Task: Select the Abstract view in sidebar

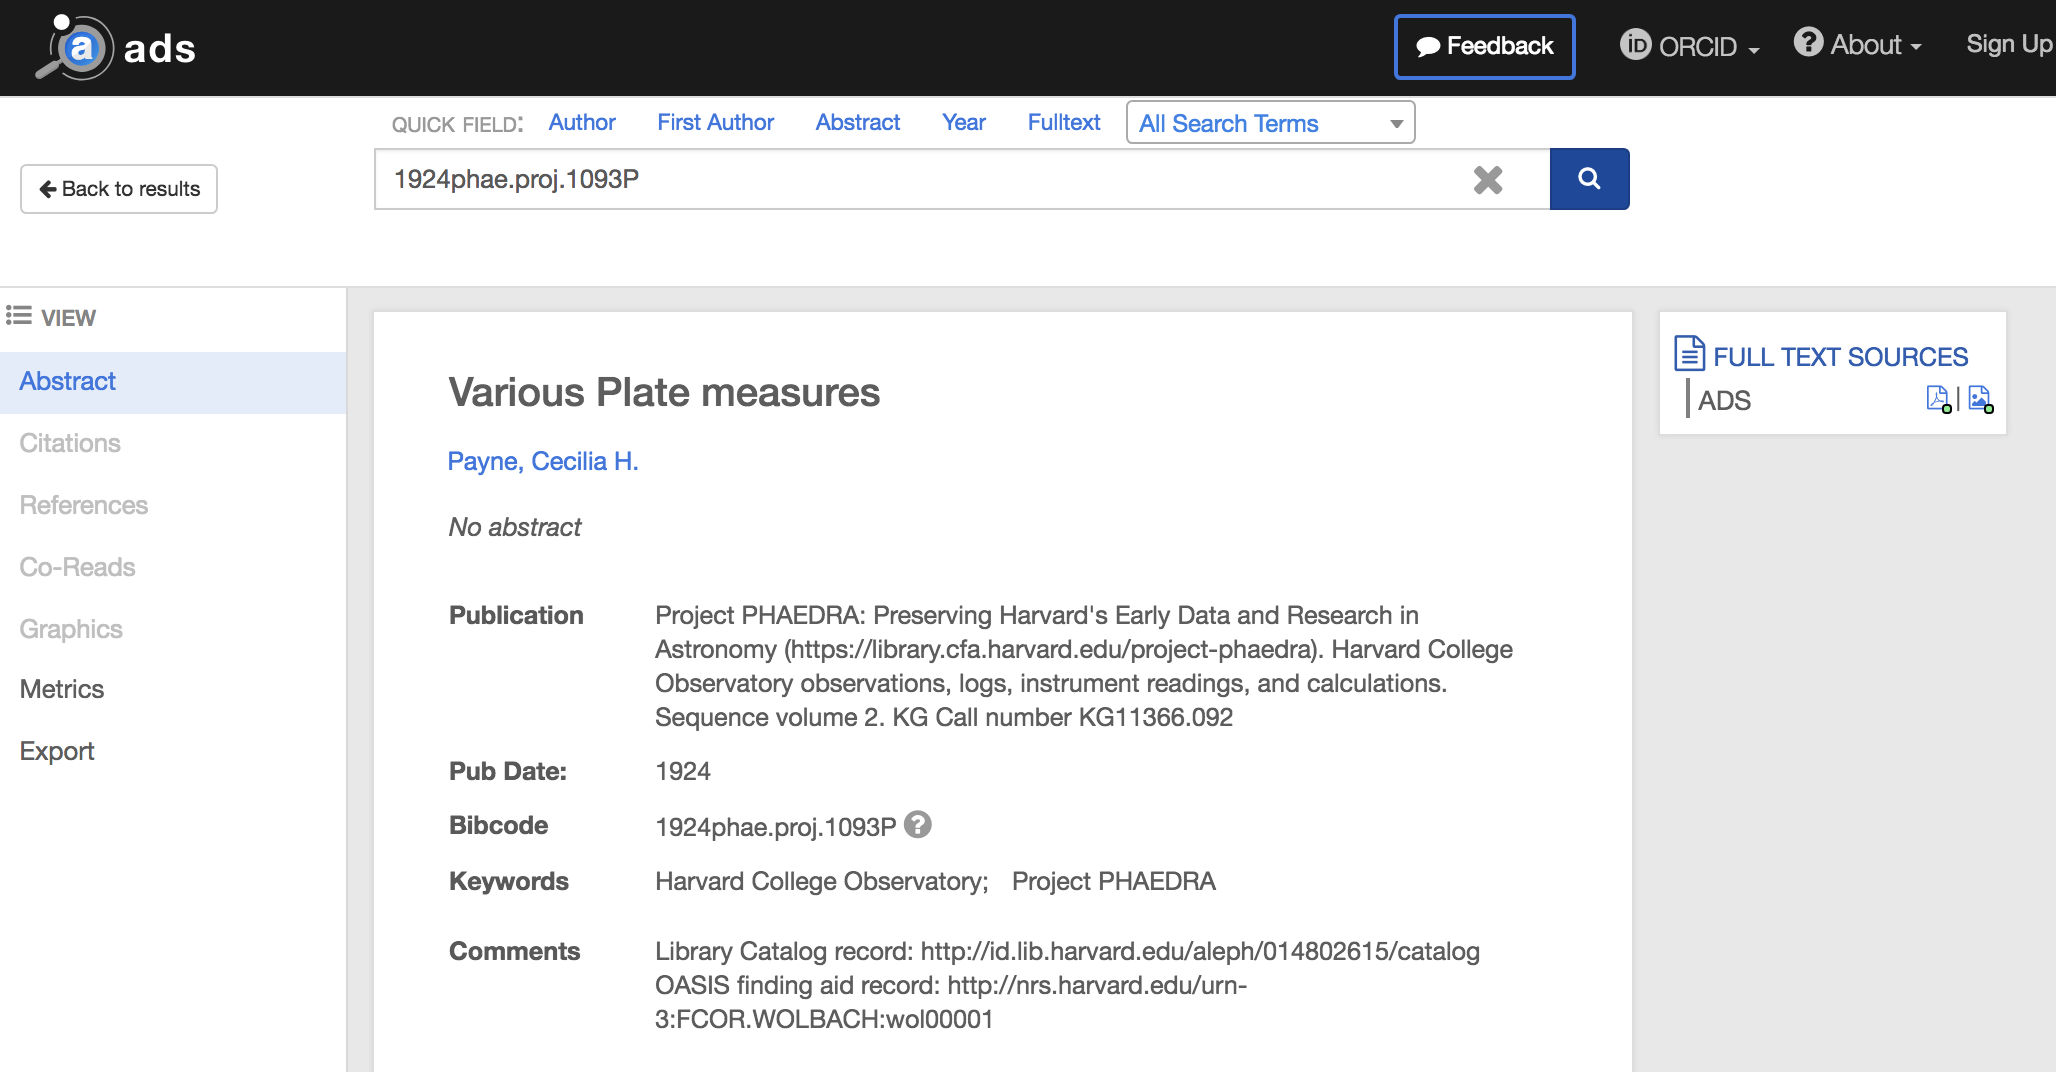Action: [173, 382]
